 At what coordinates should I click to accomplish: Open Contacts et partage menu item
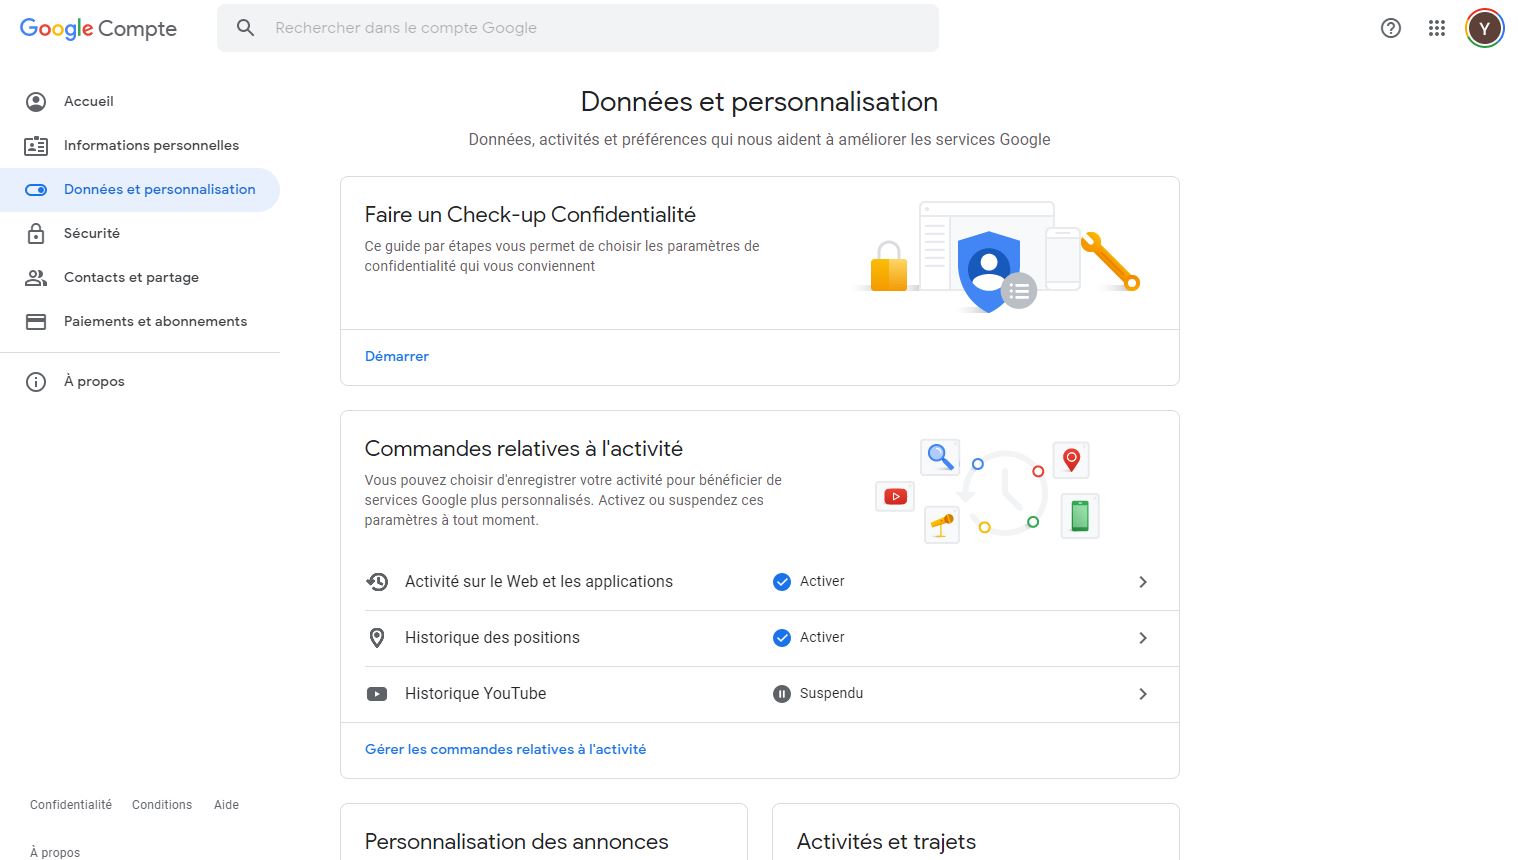(x=131, y=277)
